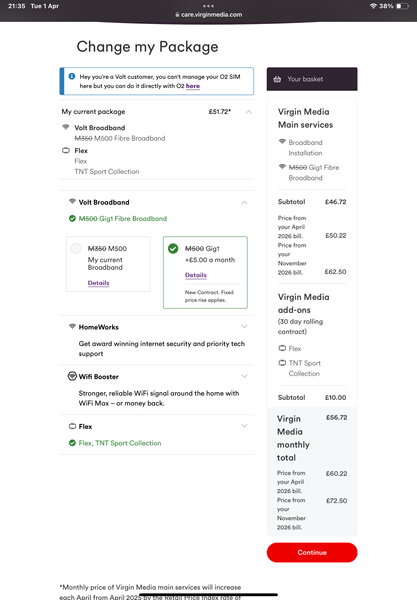This screenshot has height=600, width=417.
Task: Expand the HomeWorks section
Action: [244, 326]
